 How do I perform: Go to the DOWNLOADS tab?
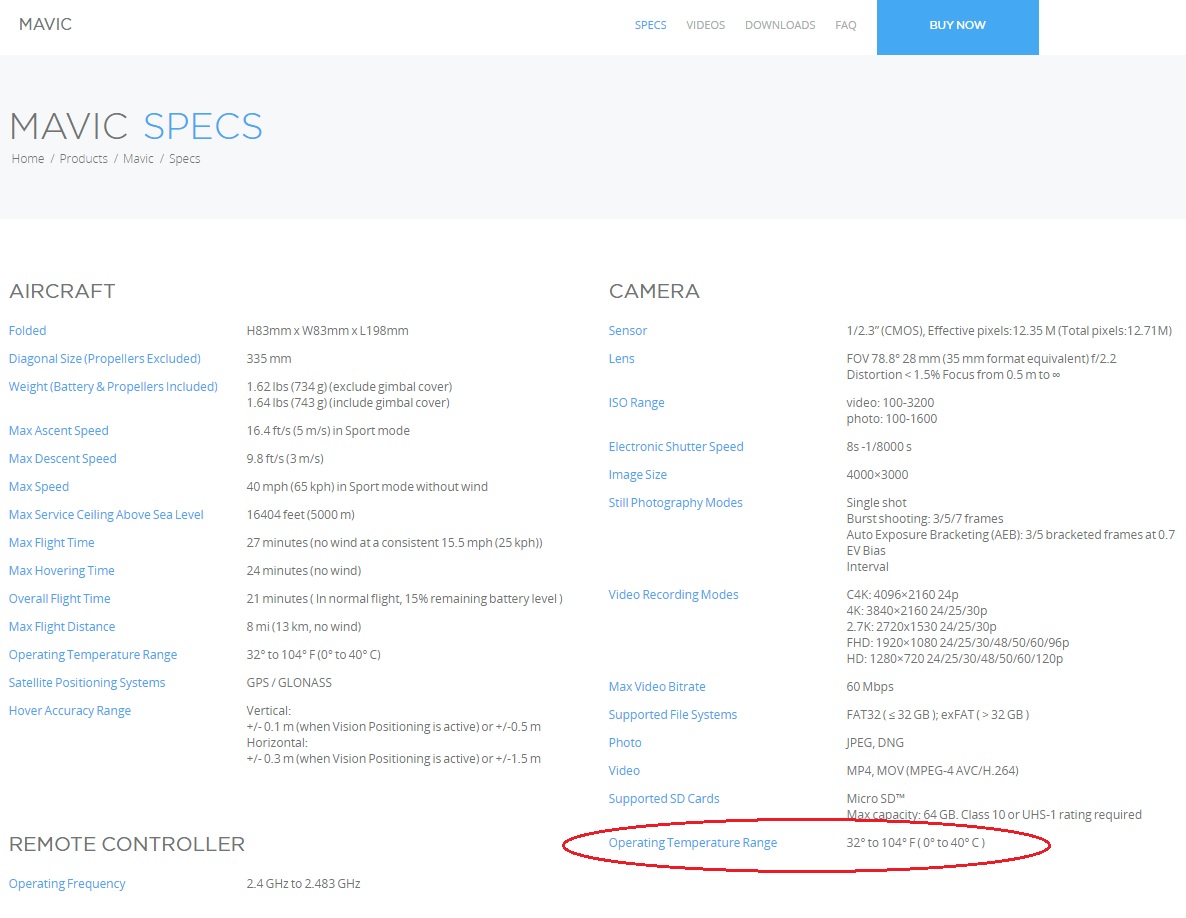pos(780,25)
